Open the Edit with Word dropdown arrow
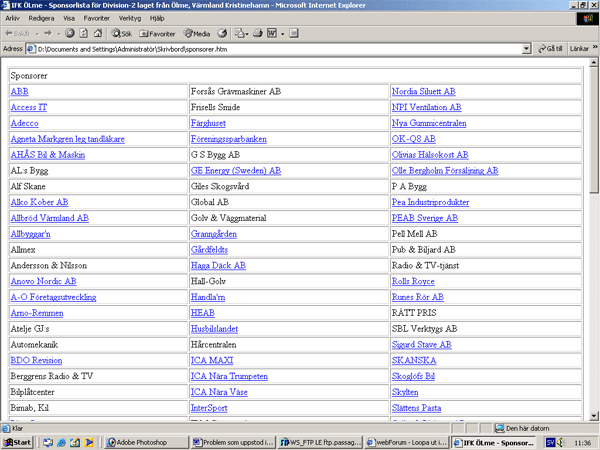 pos(282,34)
